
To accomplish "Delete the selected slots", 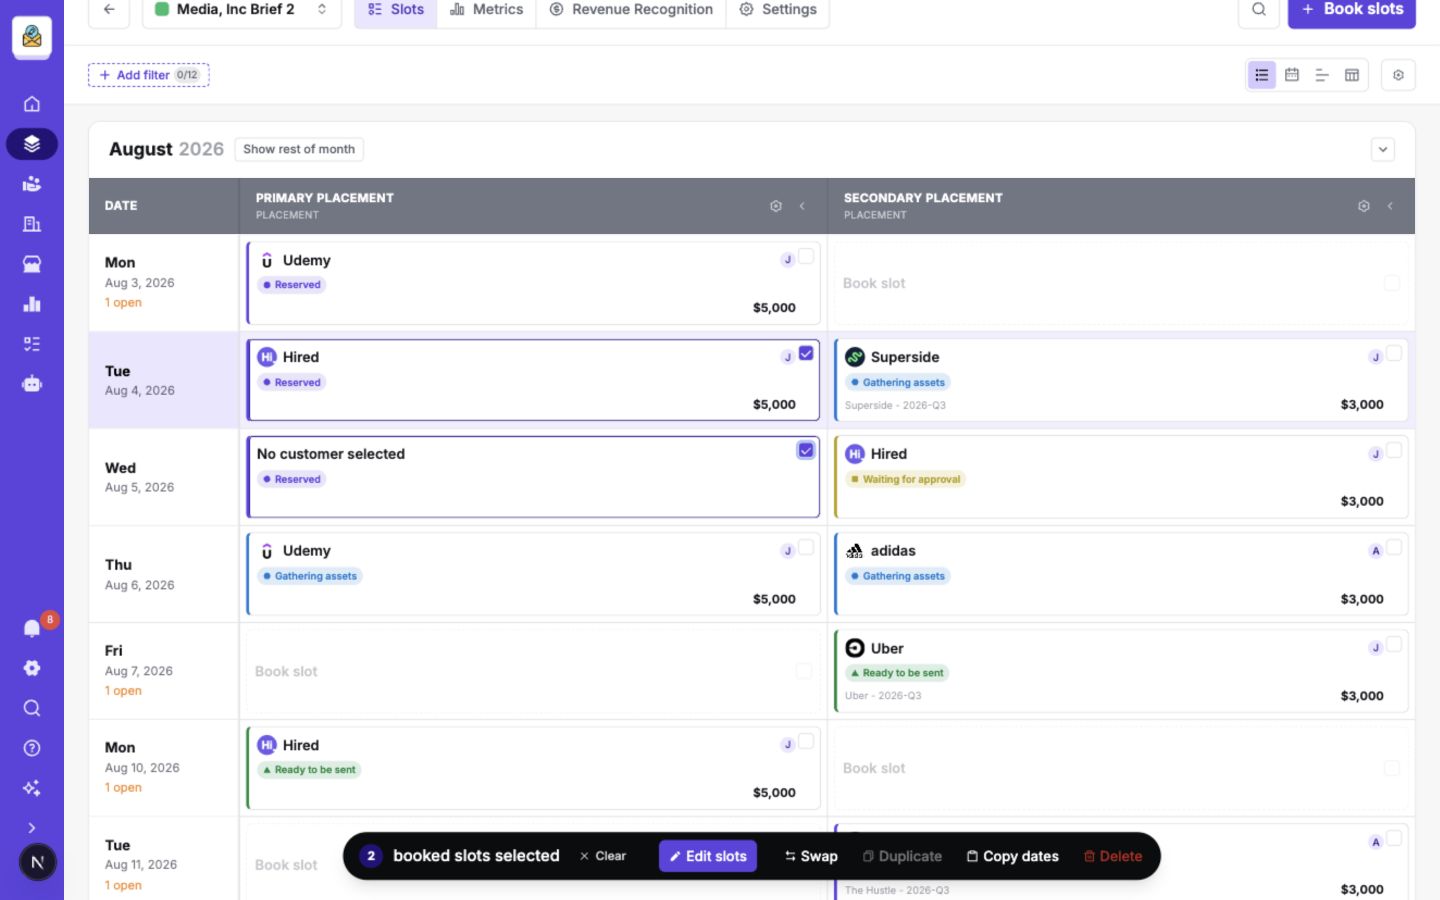I will coord(1113,856).
